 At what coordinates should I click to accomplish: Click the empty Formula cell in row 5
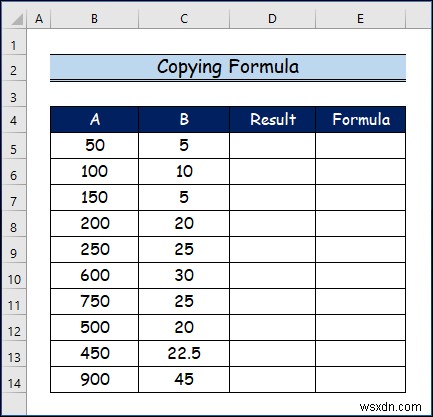pos(361,146)
